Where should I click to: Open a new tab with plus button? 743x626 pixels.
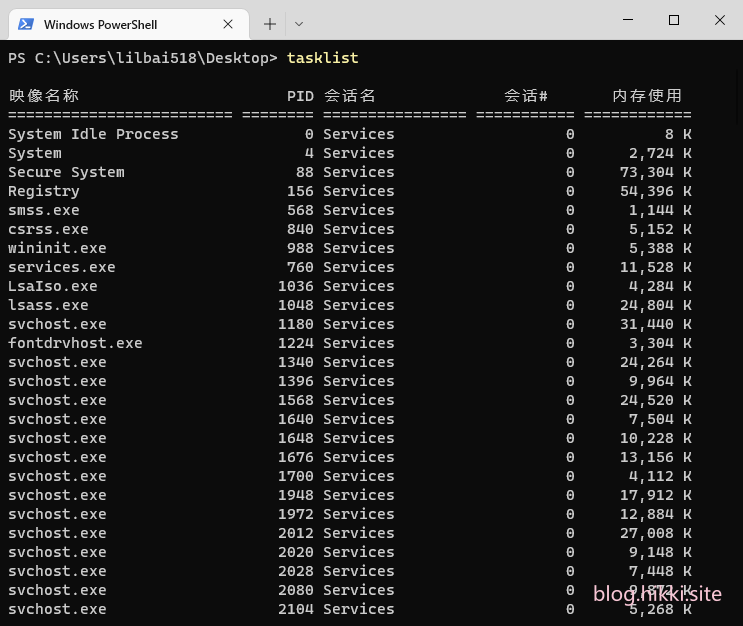pyautogui.click(x=270, y=24)
